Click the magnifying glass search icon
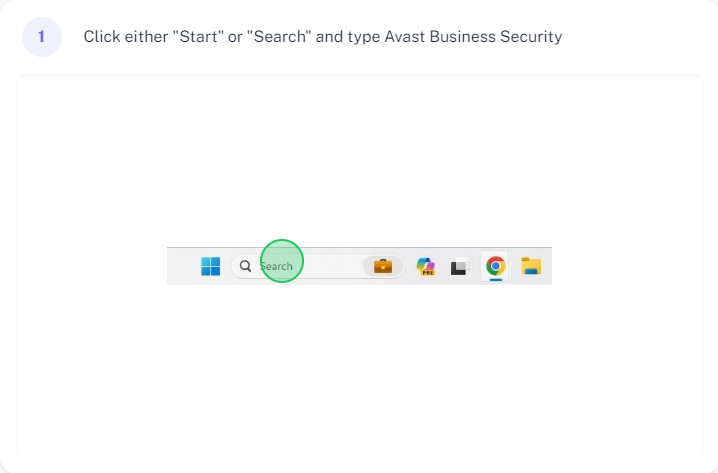Image resolution: width=718 pixels, height=473 pixels. click(245, 266)
